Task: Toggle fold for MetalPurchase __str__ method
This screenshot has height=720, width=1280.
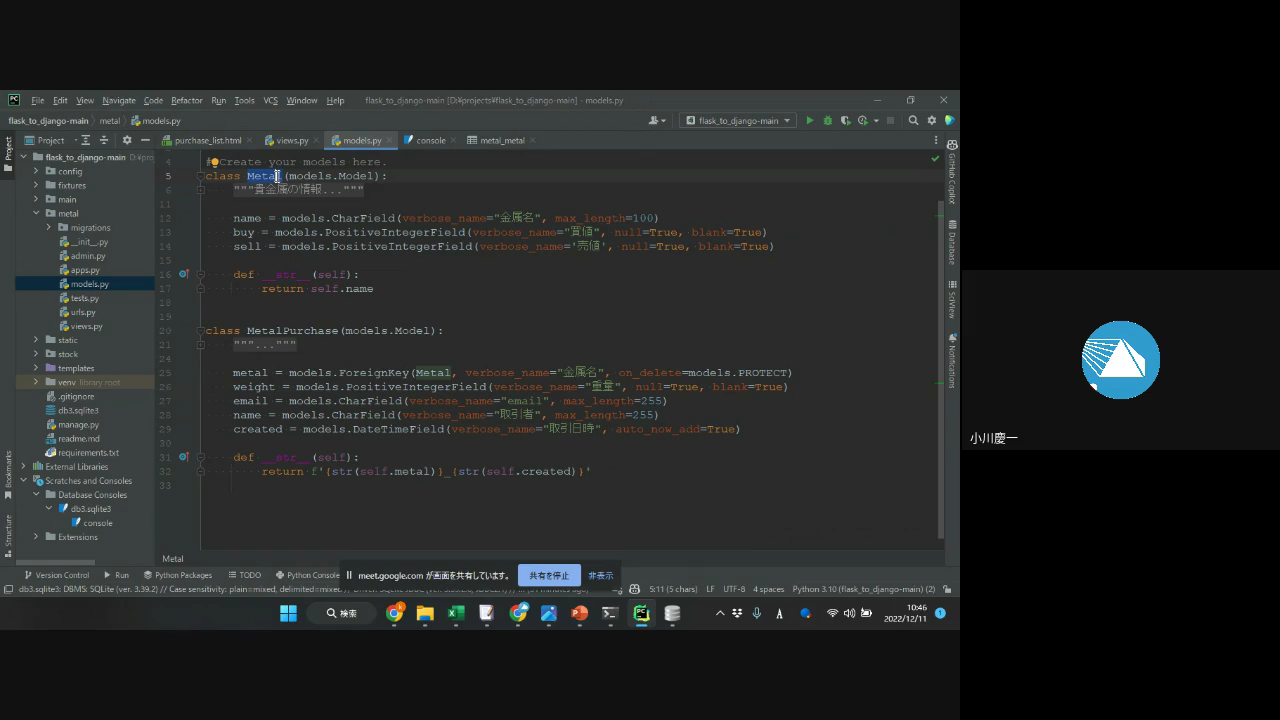Action: [x=201, y=457]
